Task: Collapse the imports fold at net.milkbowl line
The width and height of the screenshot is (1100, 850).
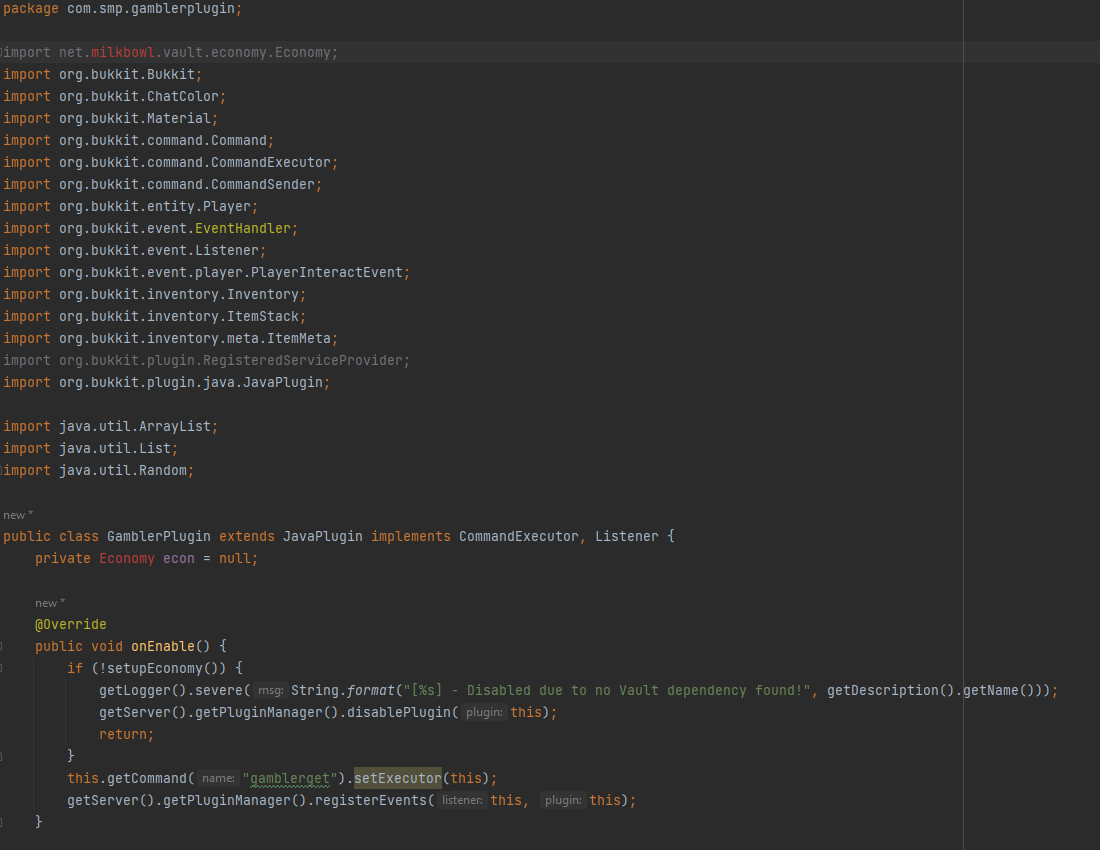Action: 1,53
